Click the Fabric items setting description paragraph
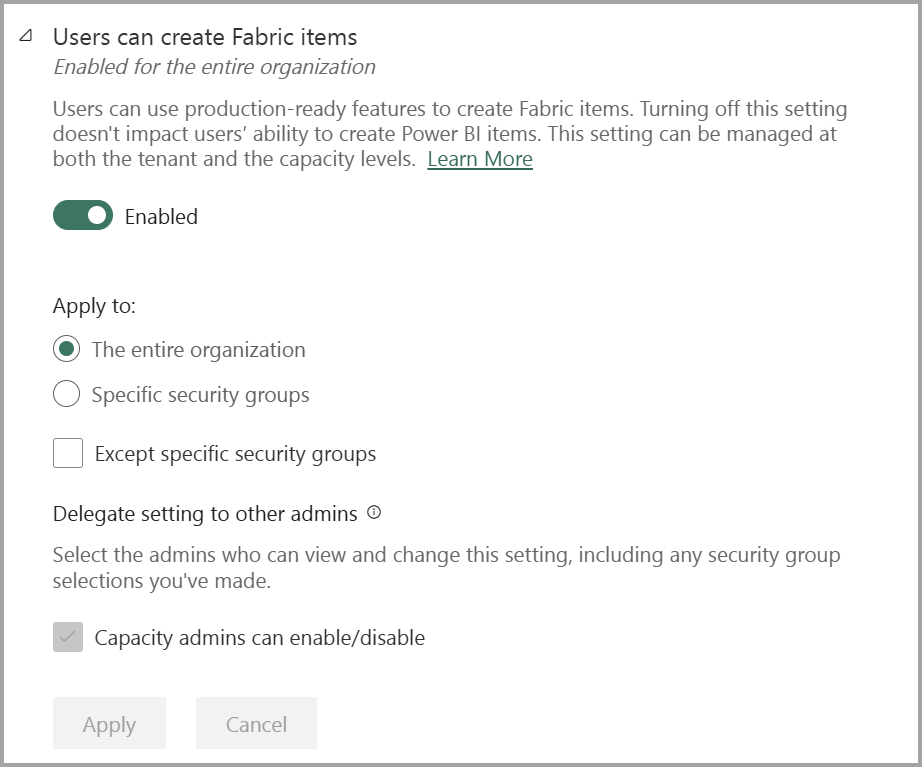 click(449, 133)
